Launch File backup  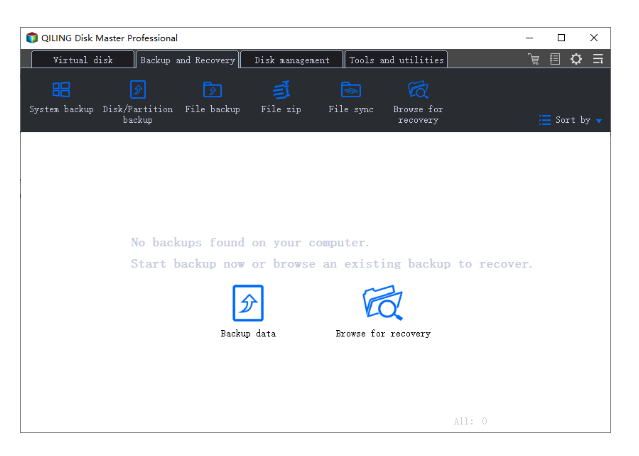click(212, 98)
